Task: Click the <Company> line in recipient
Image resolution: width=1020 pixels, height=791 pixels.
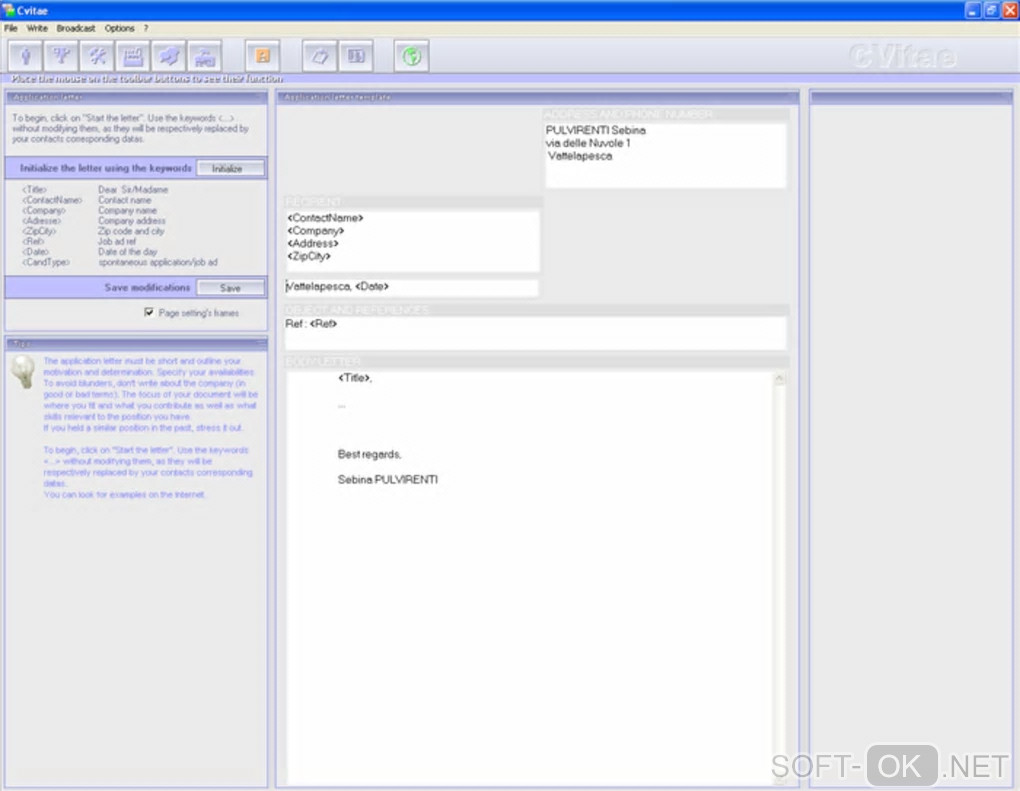Action: tap(315, 231)
